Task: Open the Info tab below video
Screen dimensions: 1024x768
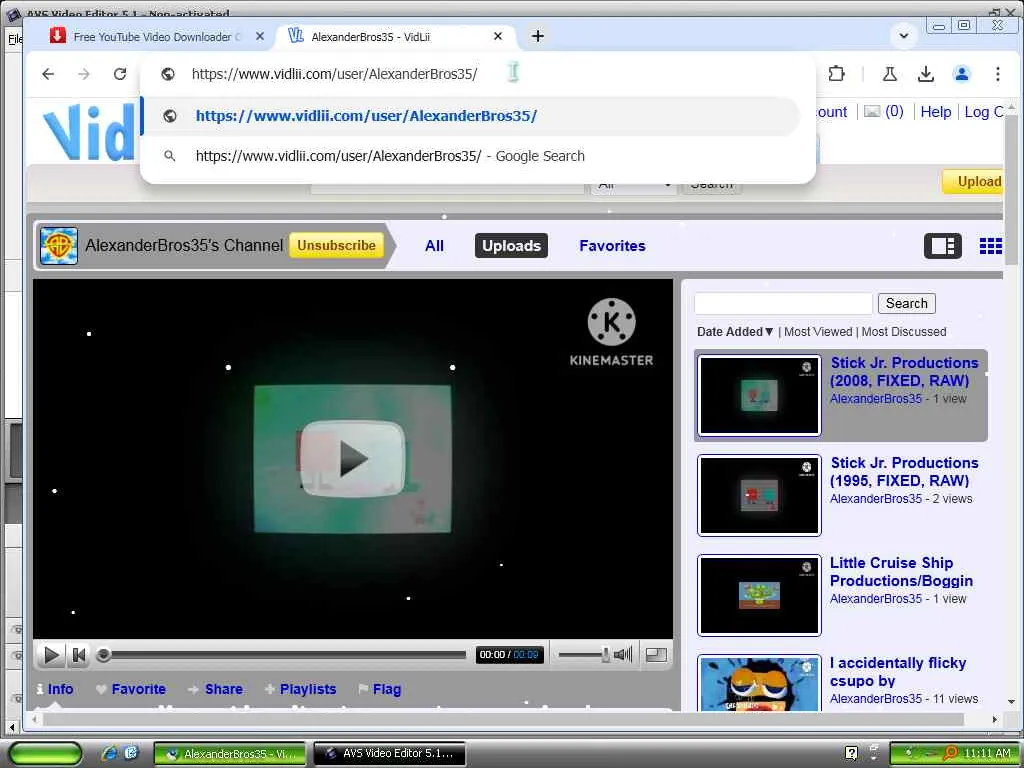Action: (54, 689)
